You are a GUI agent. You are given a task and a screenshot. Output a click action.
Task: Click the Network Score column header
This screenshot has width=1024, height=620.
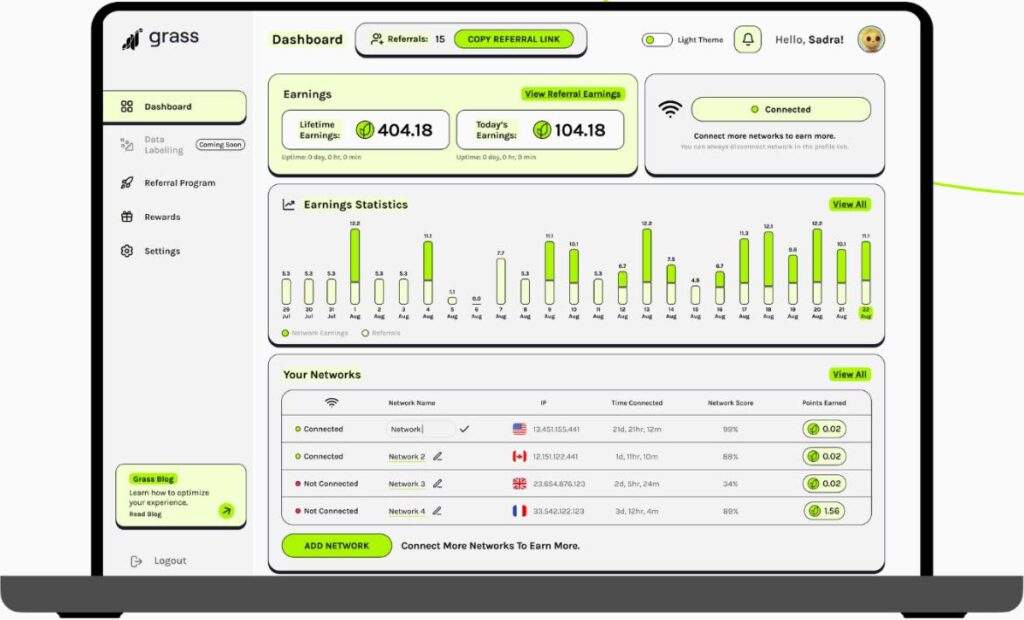tap(730, 403)
